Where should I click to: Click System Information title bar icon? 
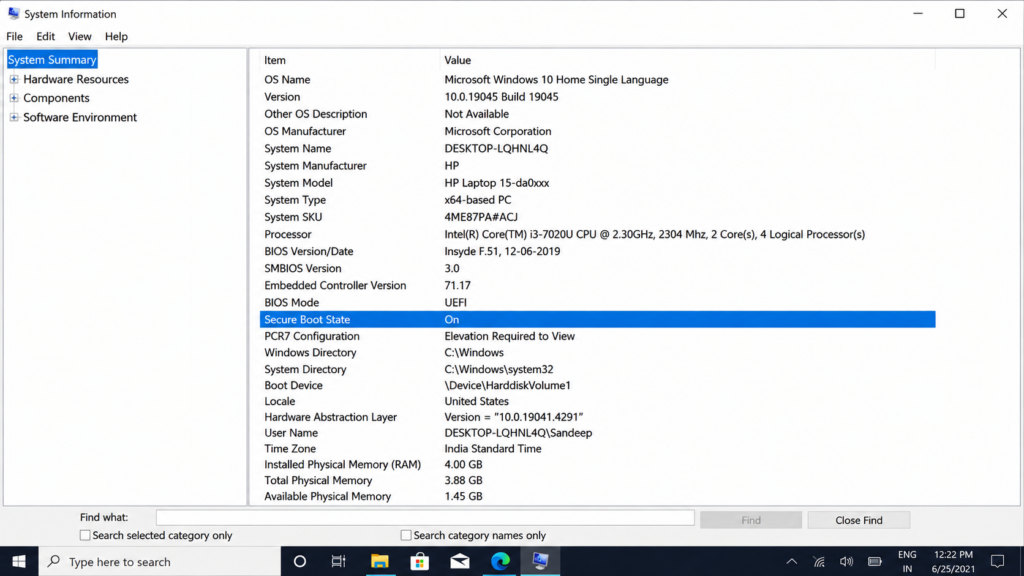pyautogui.click(x=13, y=13)
